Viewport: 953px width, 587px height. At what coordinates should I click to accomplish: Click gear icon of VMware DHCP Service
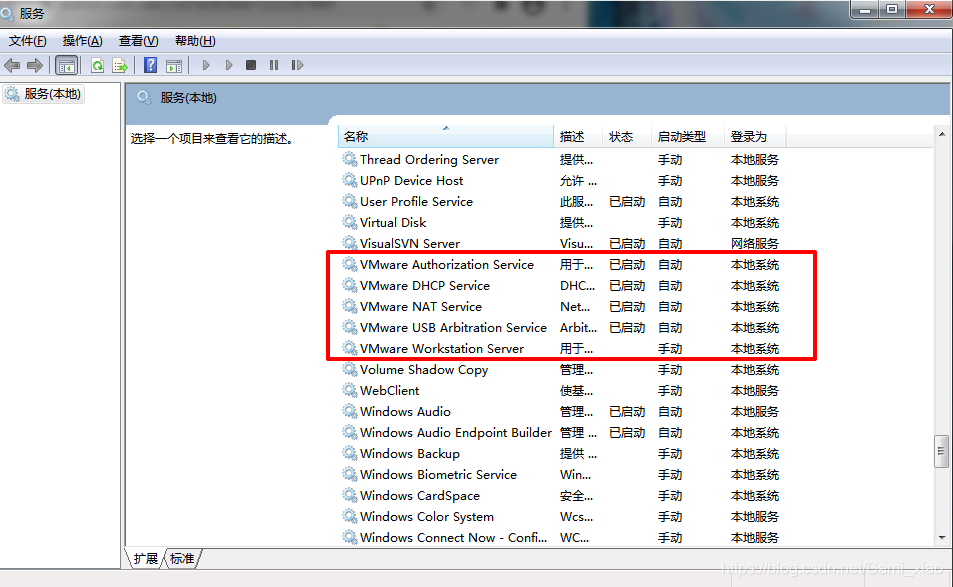[349, 285]
